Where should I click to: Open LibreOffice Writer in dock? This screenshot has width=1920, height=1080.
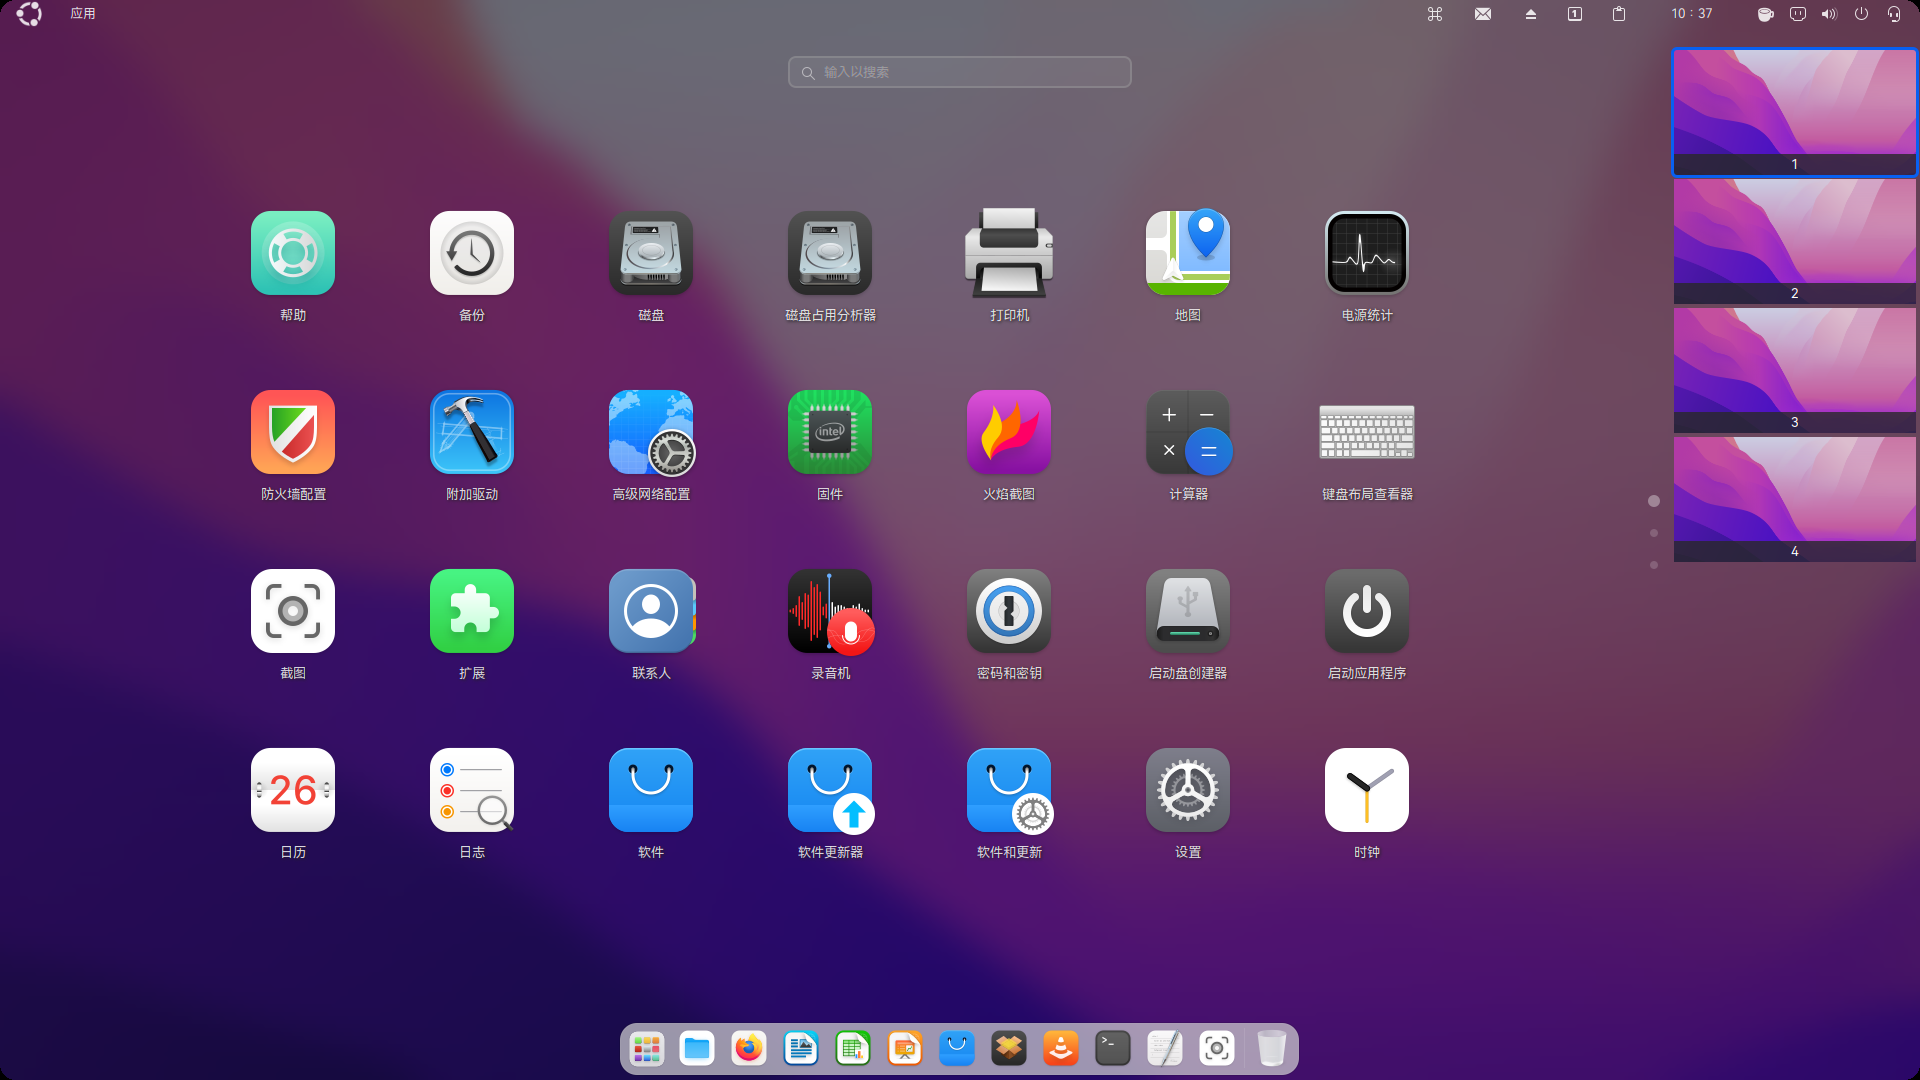(x=801, y=1049)
